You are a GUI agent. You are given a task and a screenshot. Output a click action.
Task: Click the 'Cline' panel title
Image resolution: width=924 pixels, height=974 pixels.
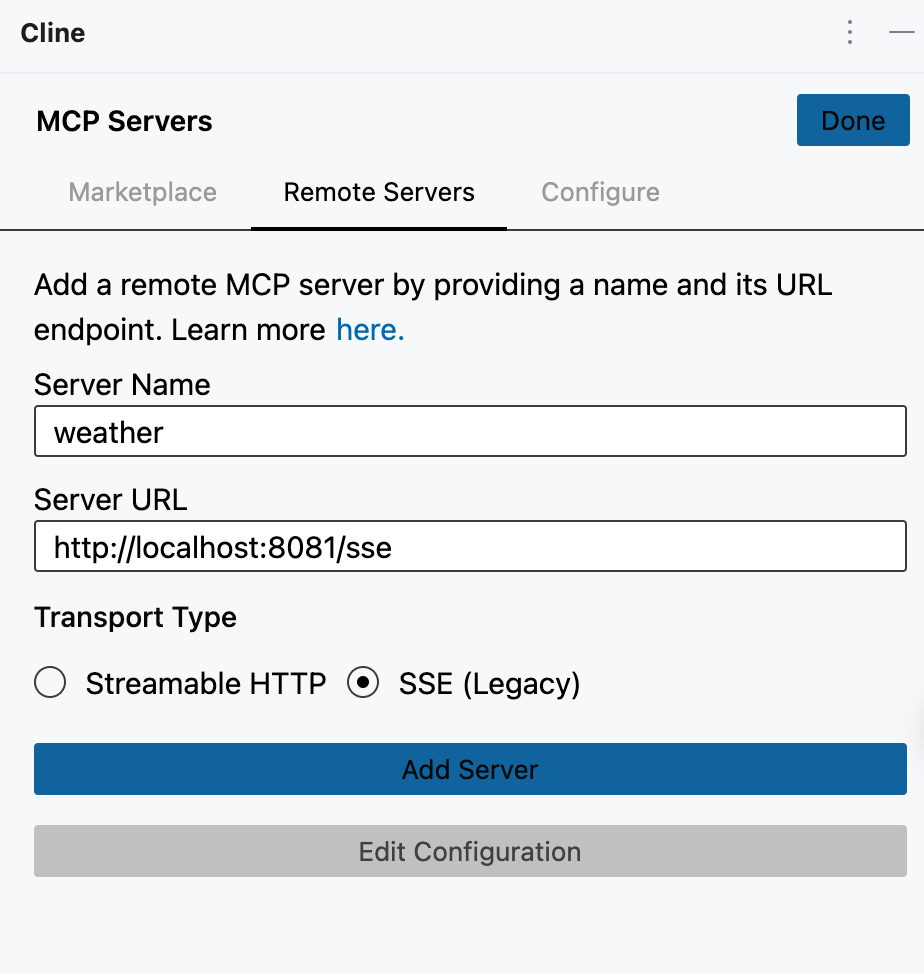point(53,33)
